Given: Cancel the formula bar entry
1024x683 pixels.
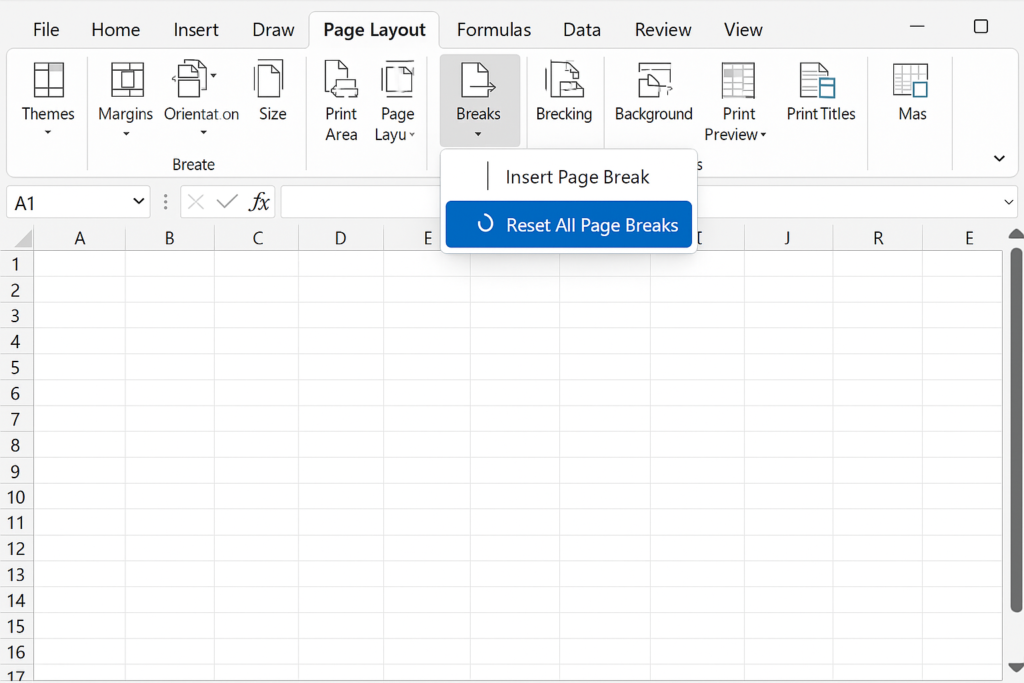Looking at the screenshot, I should [195, 202].
